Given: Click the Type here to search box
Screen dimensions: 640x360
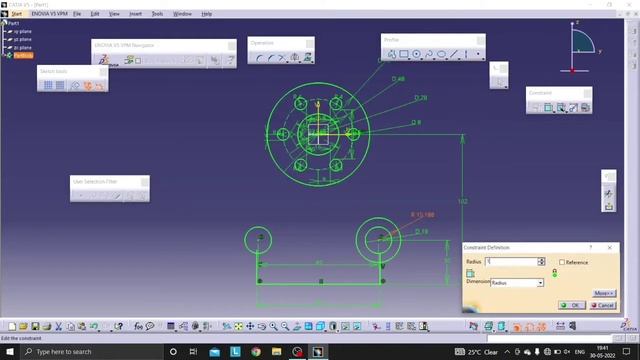Looking at the screenshot, I should point(92,351).
